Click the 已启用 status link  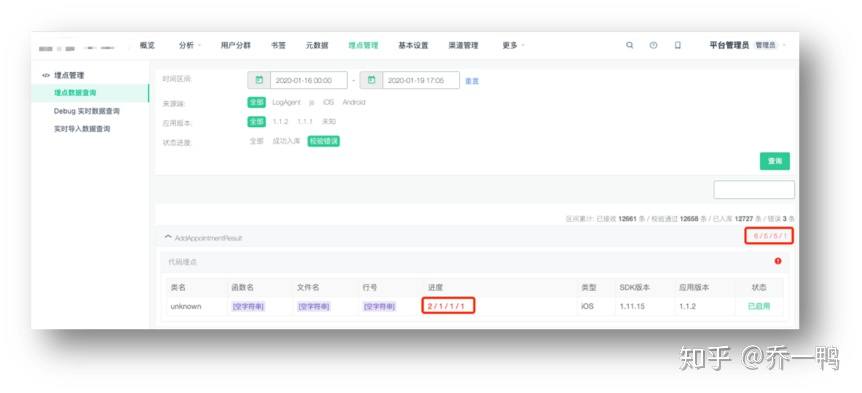click(759, 306)
